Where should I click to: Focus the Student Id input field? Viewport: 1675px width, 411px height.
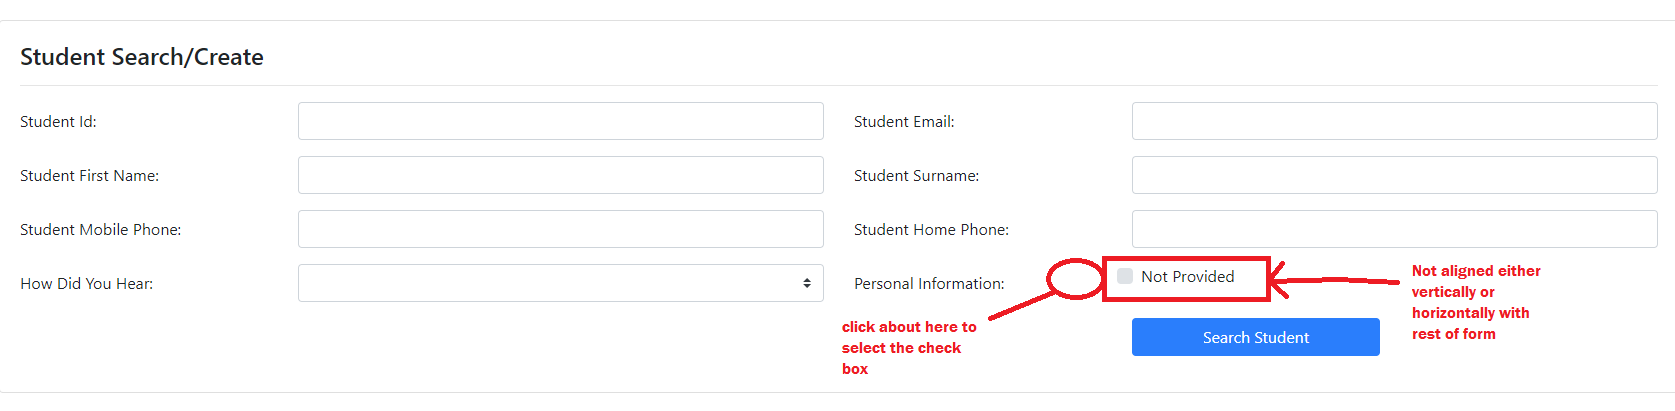(x=561, y=121)
